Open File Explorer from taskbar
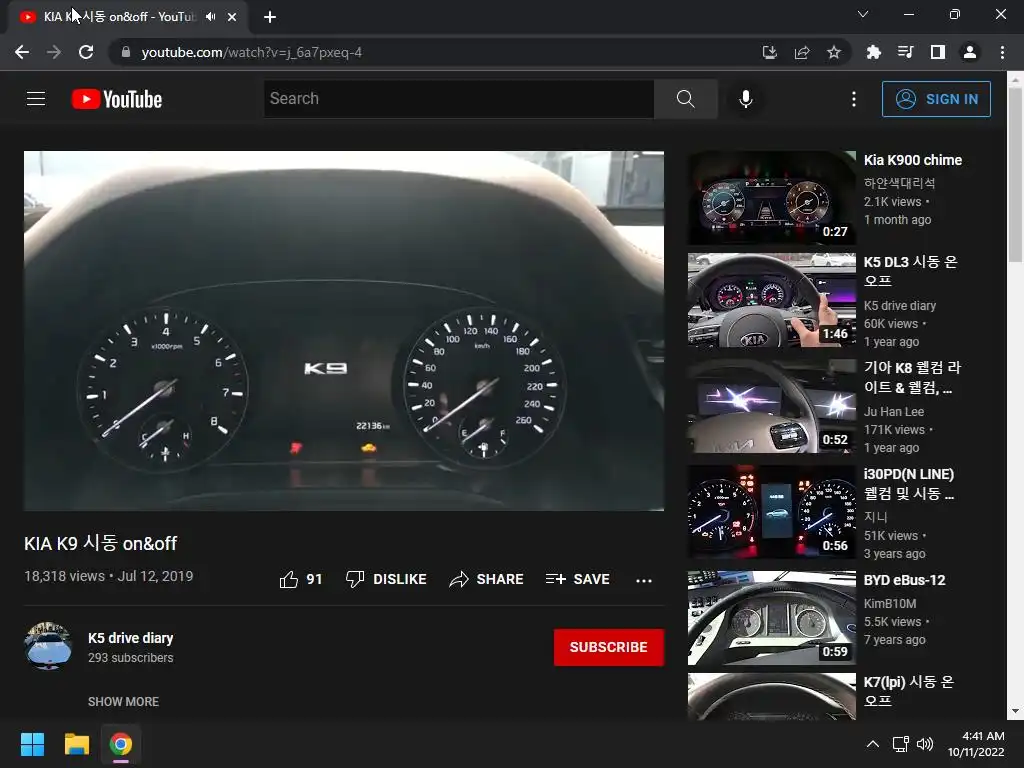The image size is (1024, 768). point(76,744)
